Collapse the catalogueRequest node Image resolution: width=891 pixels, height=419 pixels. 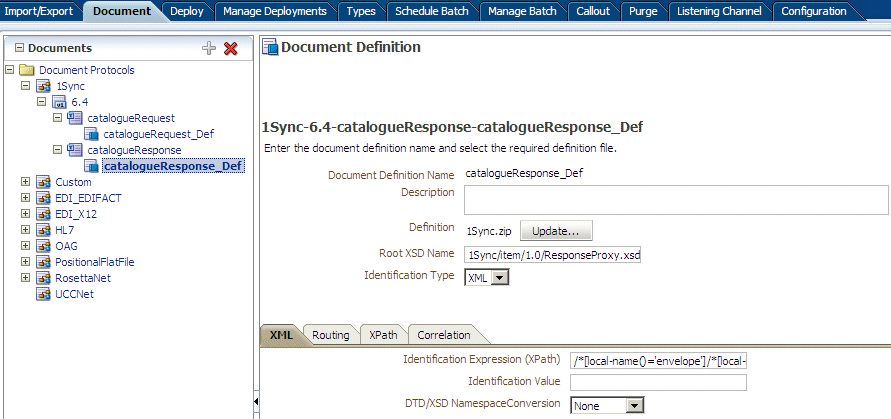pos(57,117)
